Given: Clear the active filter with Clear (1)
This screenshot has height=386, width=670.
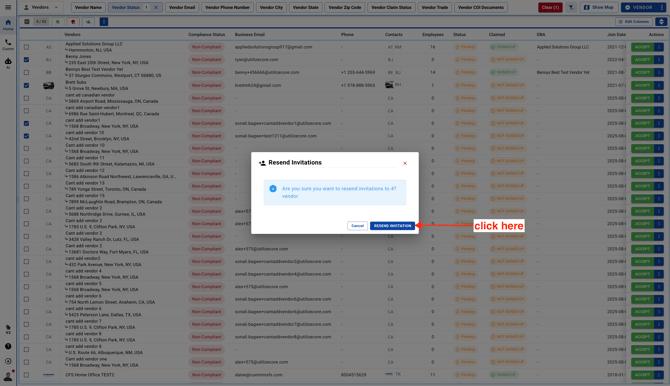Looking at the screenshot, I should point(550,7).
